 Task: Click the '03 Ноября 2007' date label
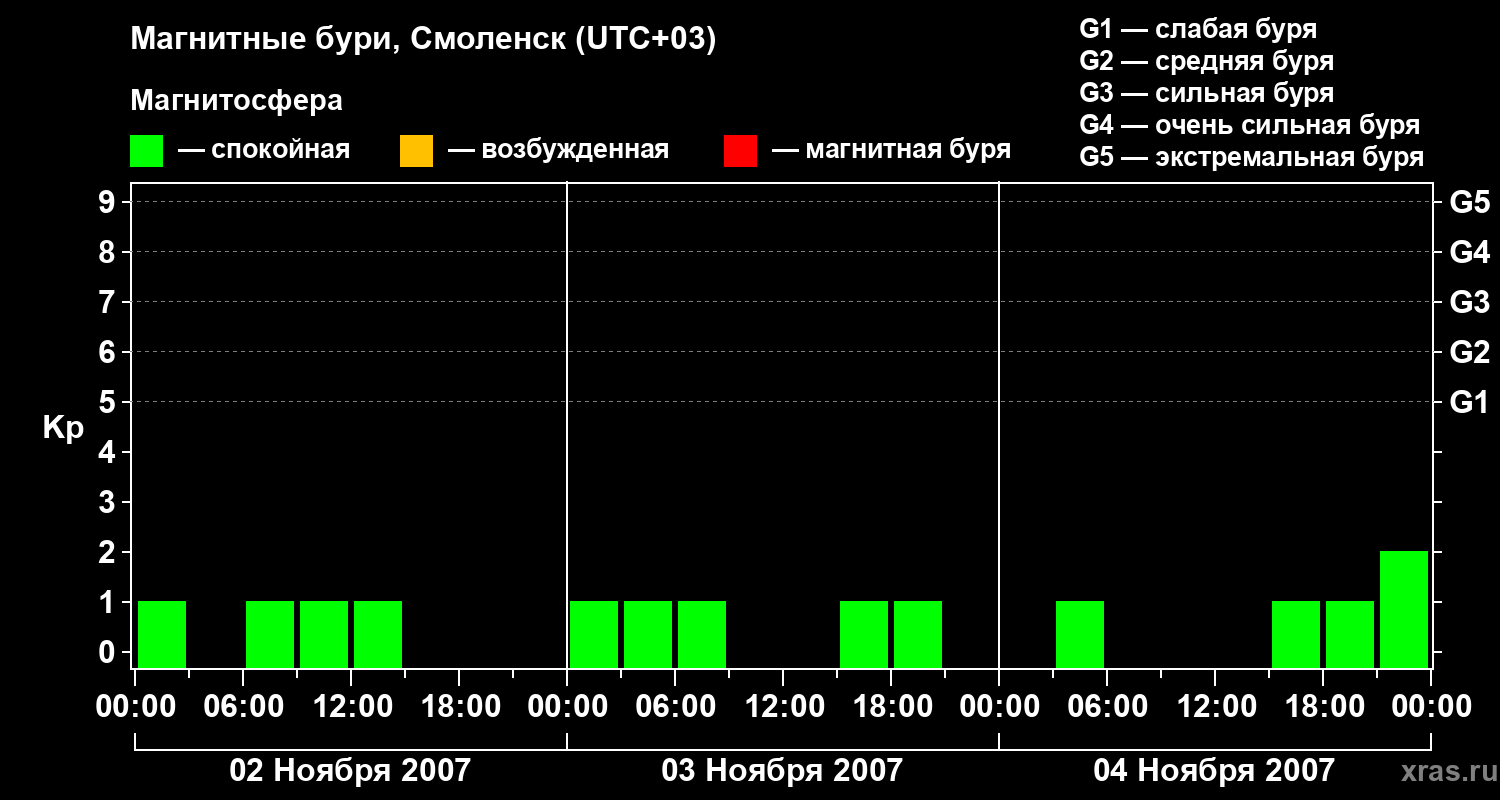pyautogui.click(x=782, y=770)
